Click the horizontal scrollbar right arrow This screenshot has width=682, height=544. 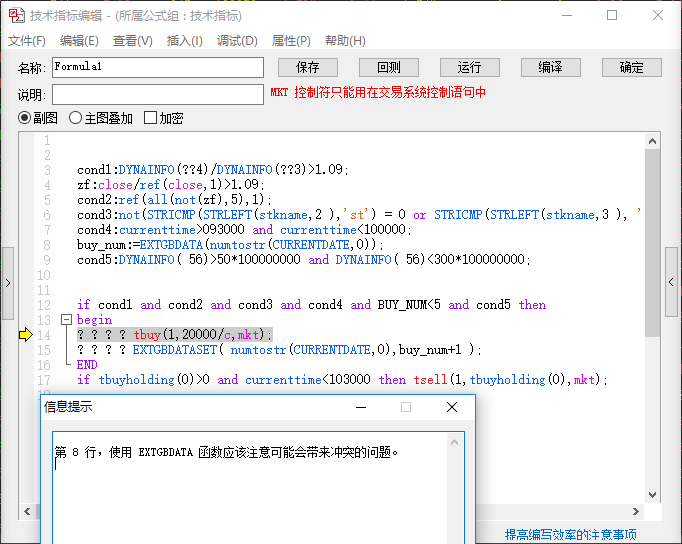[x=636, y=511]
